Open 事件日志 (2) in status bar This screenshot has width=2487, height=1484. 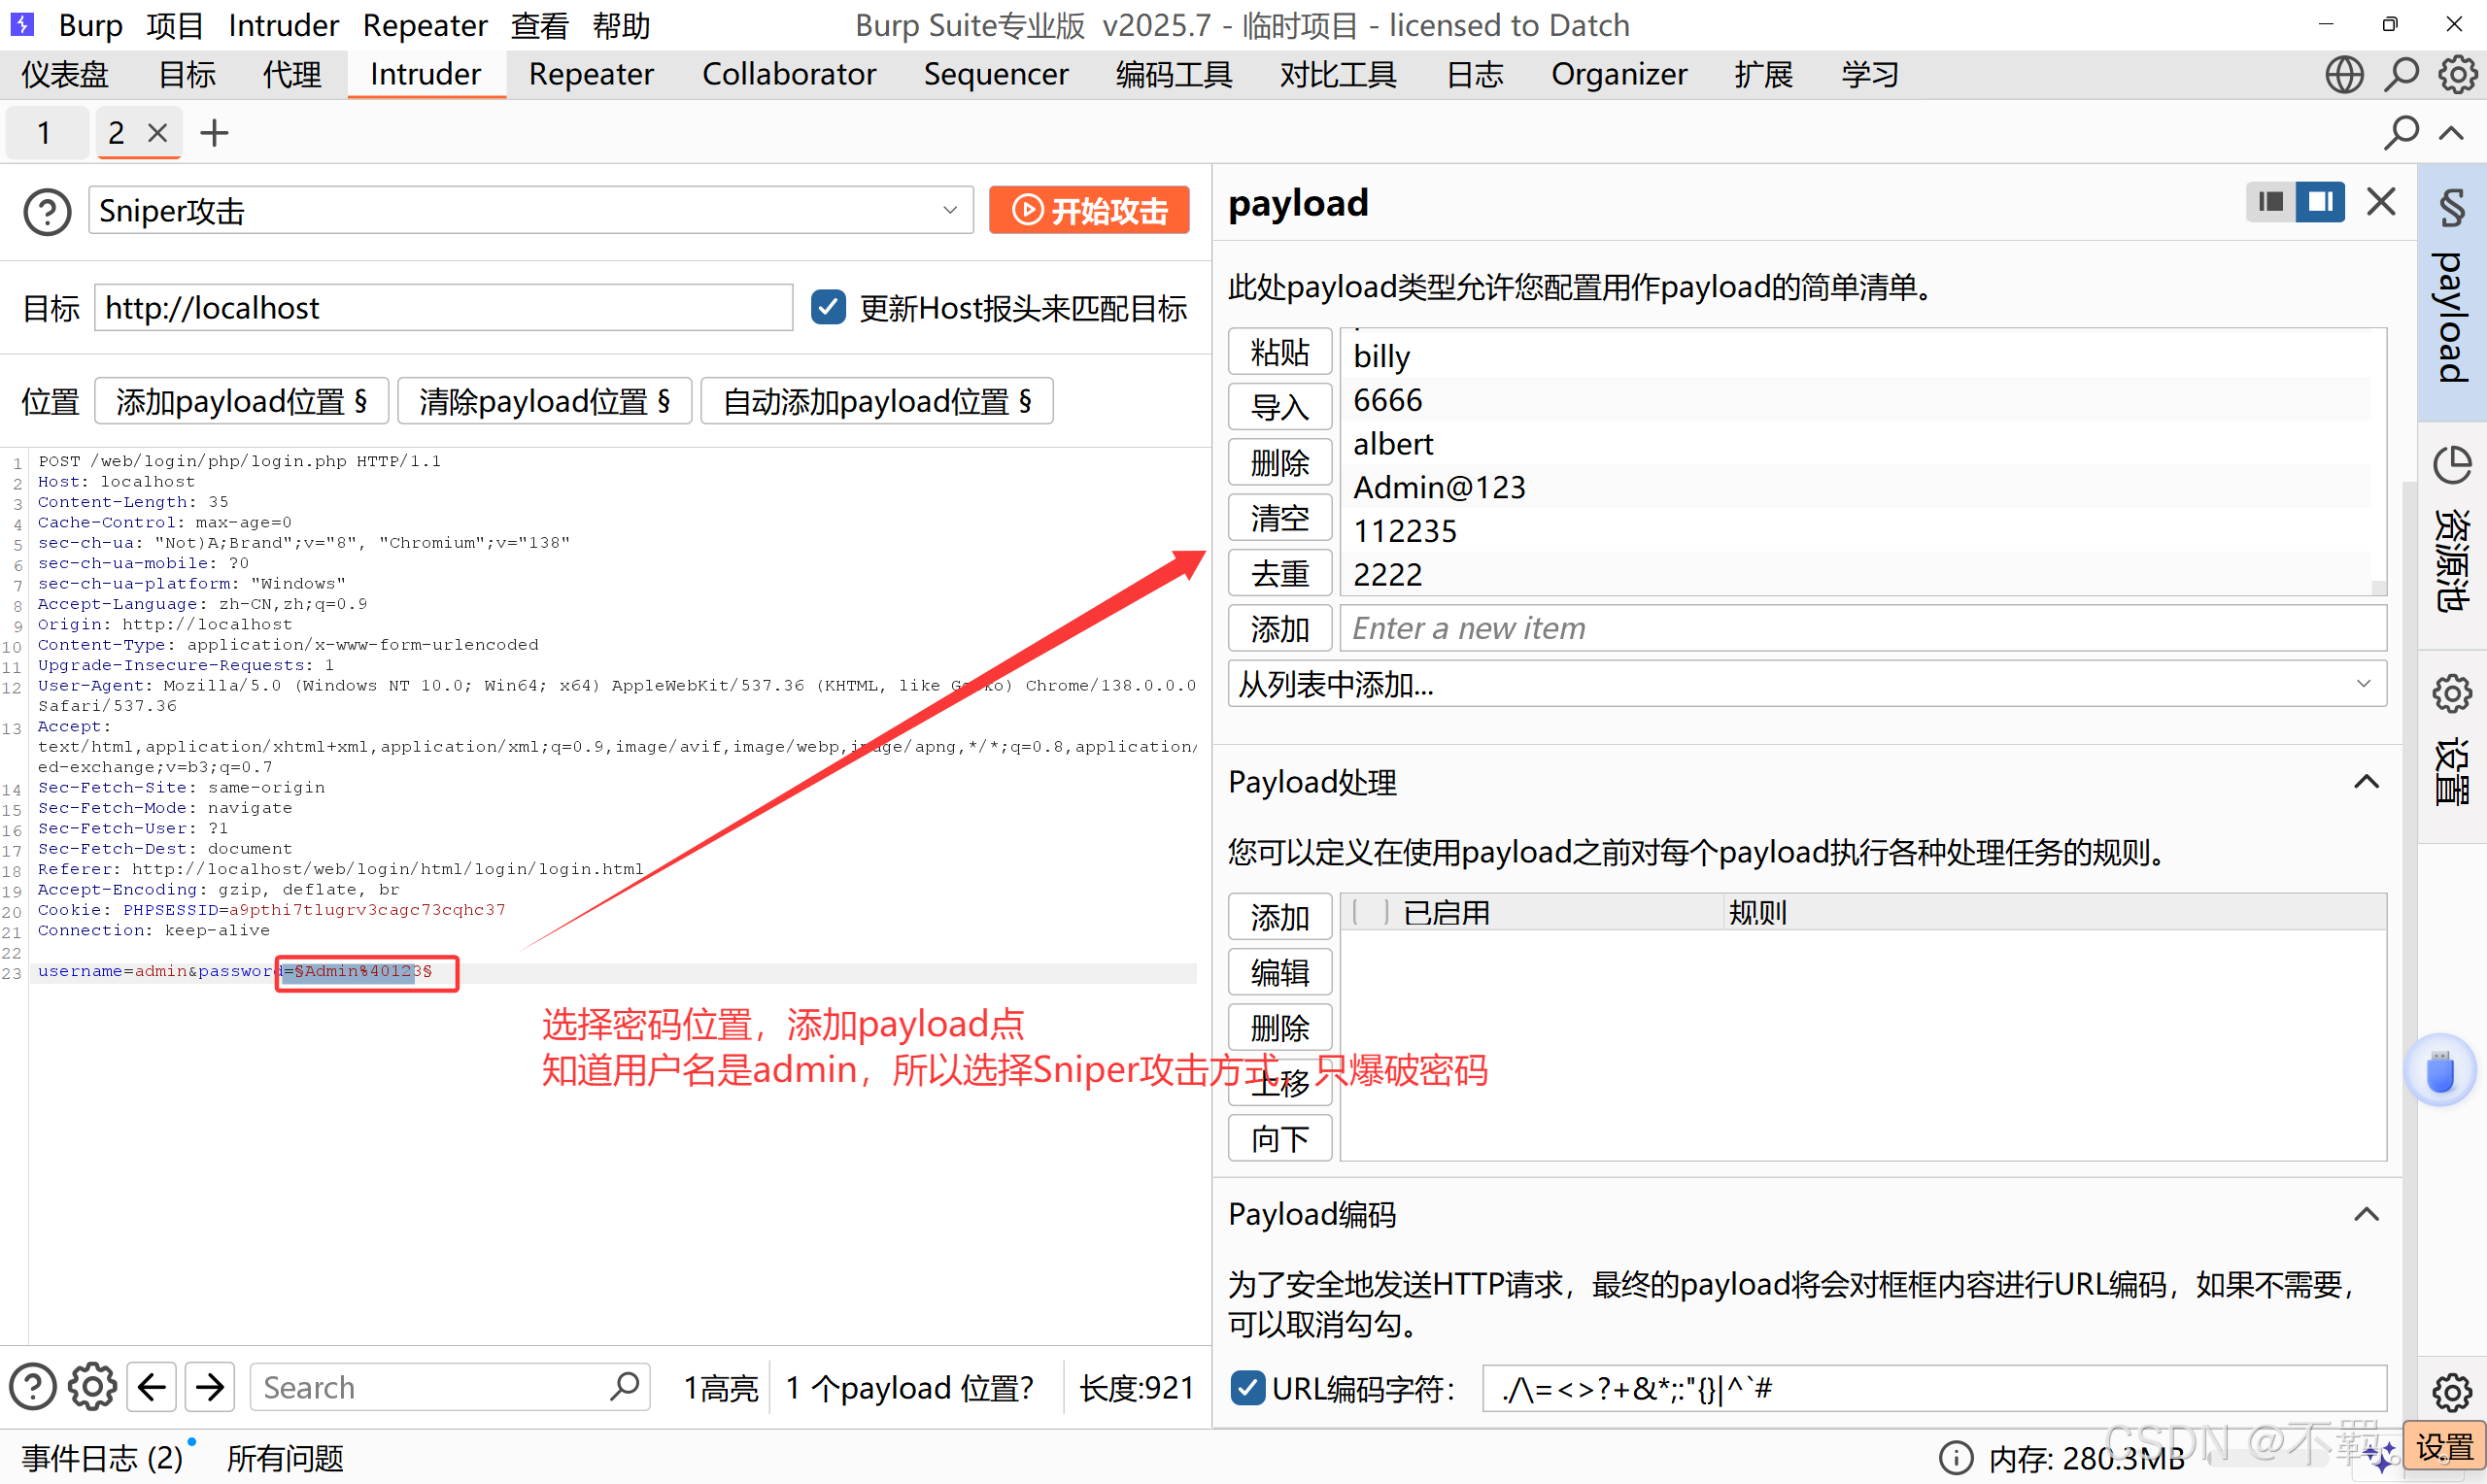pos(102,1458)
